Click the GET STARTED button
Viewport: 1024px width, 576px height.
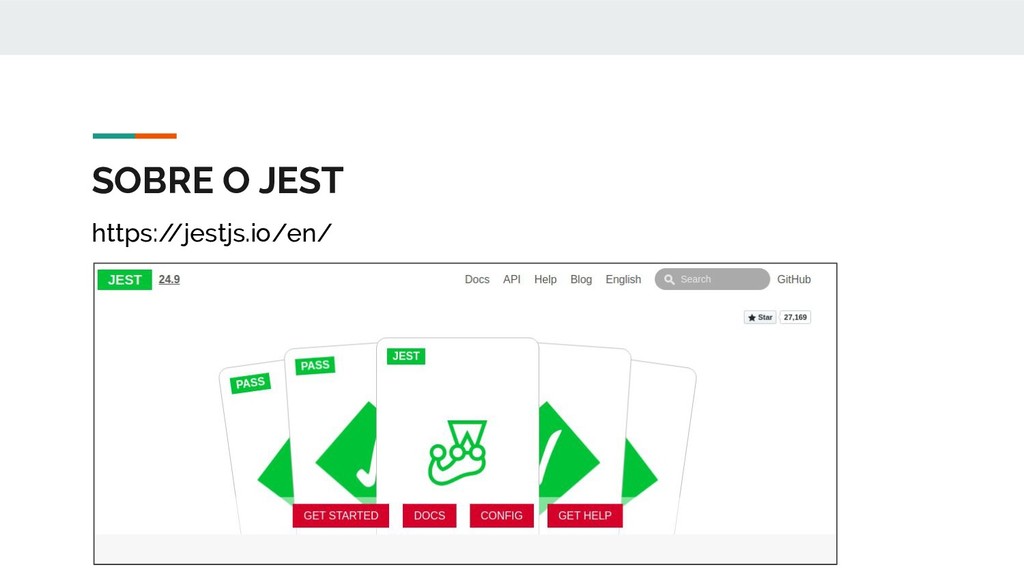click(x=341, y=515)
